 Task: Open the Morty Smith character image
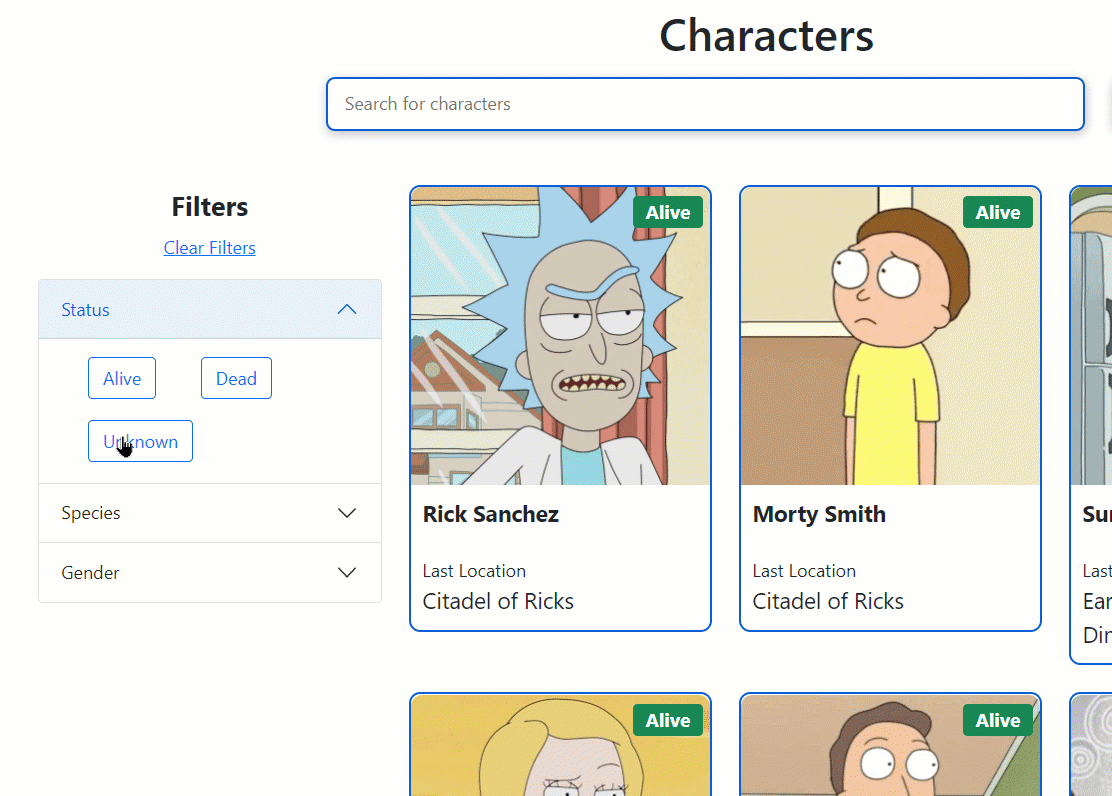click(890, 336)
